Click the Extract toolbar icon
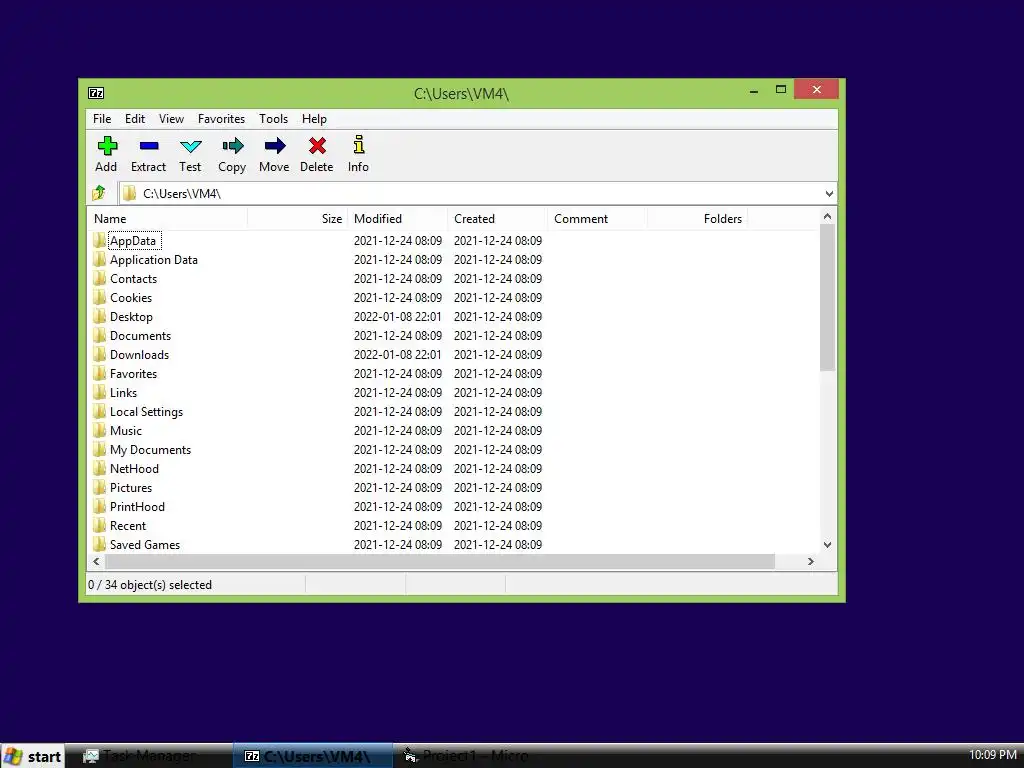This screenshot has width=1024, height=768. 149,146
